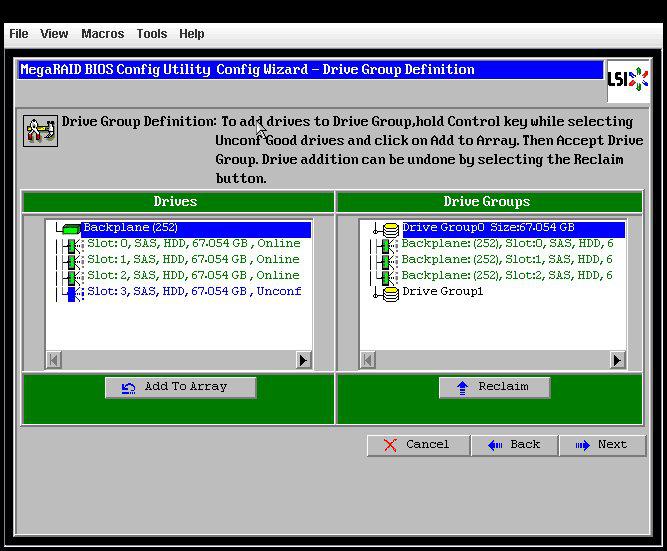The width and height of the screenshot is (667, 551).
Task: Select the Backplane (252) icon in Drives
Action: (71, 229)
